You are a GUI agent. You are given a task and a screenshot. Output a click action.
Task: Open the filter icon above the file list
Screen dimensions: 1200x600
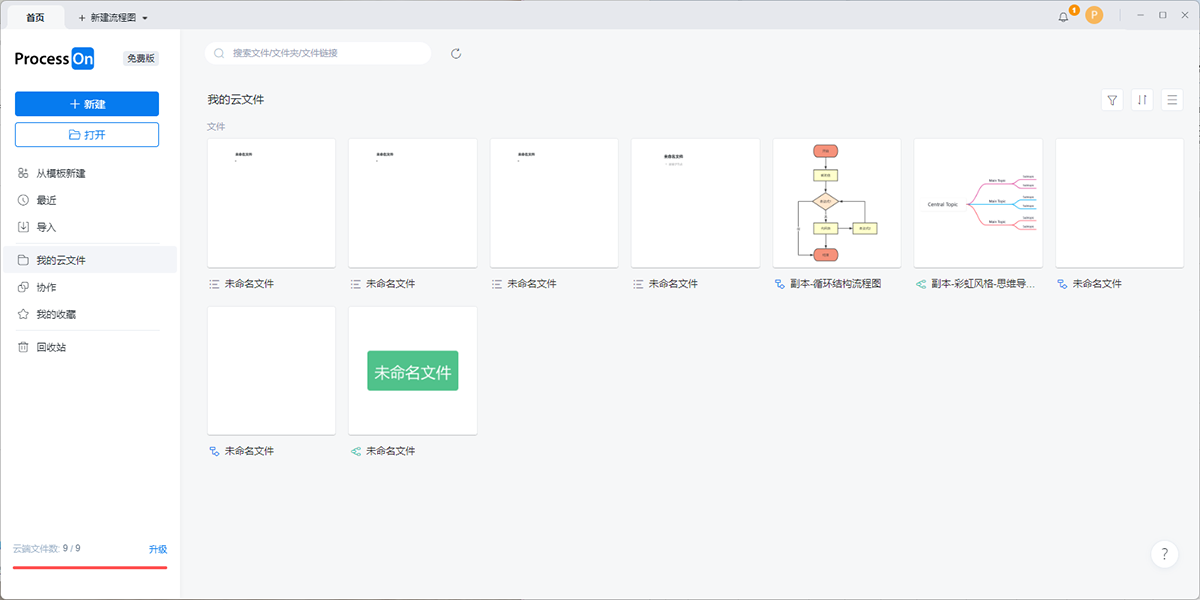pyautogui.click(x=1111, y=99)
